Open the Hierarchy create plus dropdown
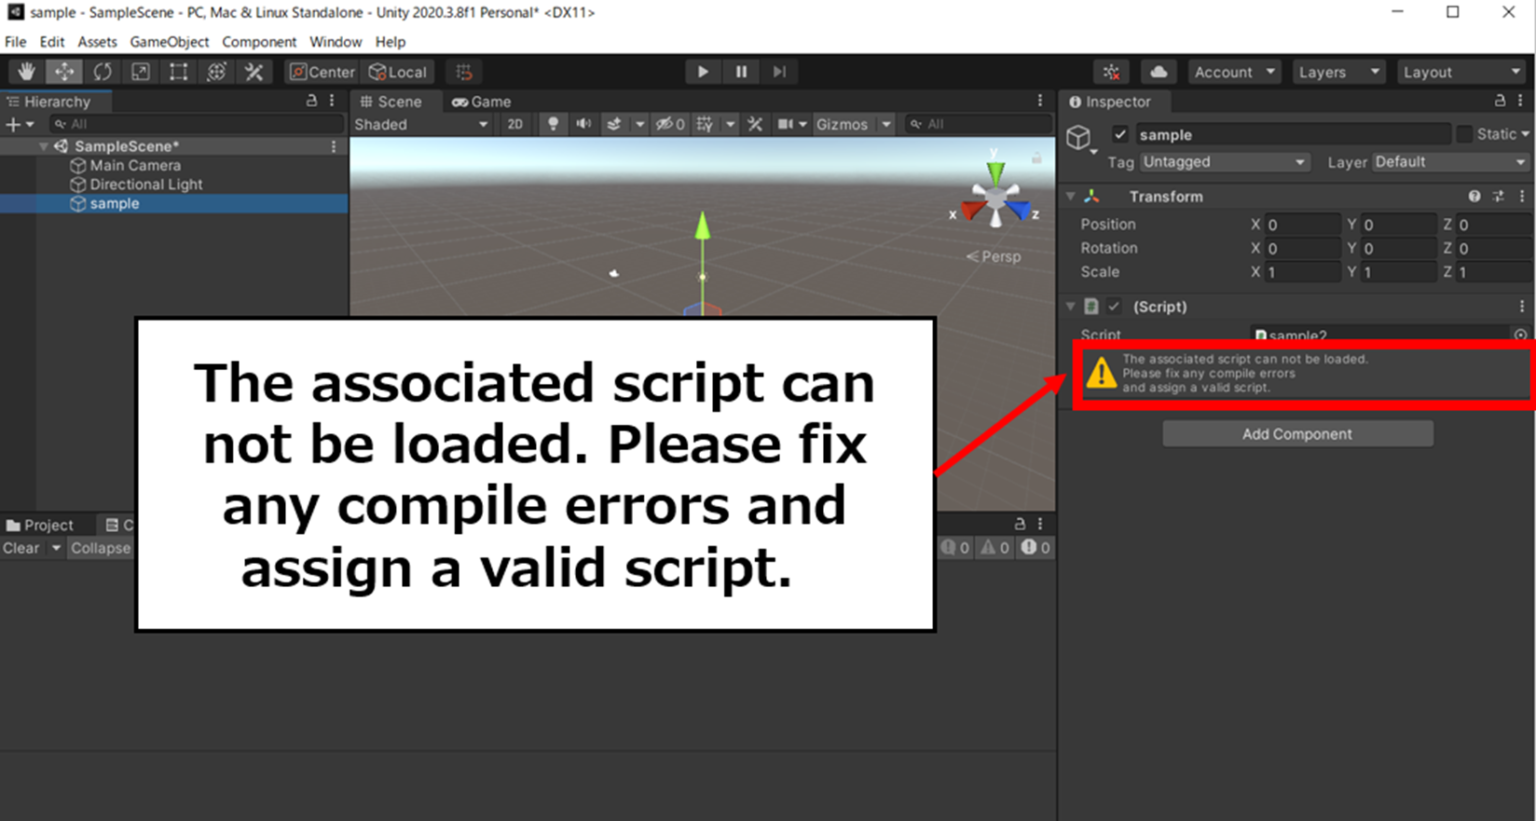 click(19, 124)
